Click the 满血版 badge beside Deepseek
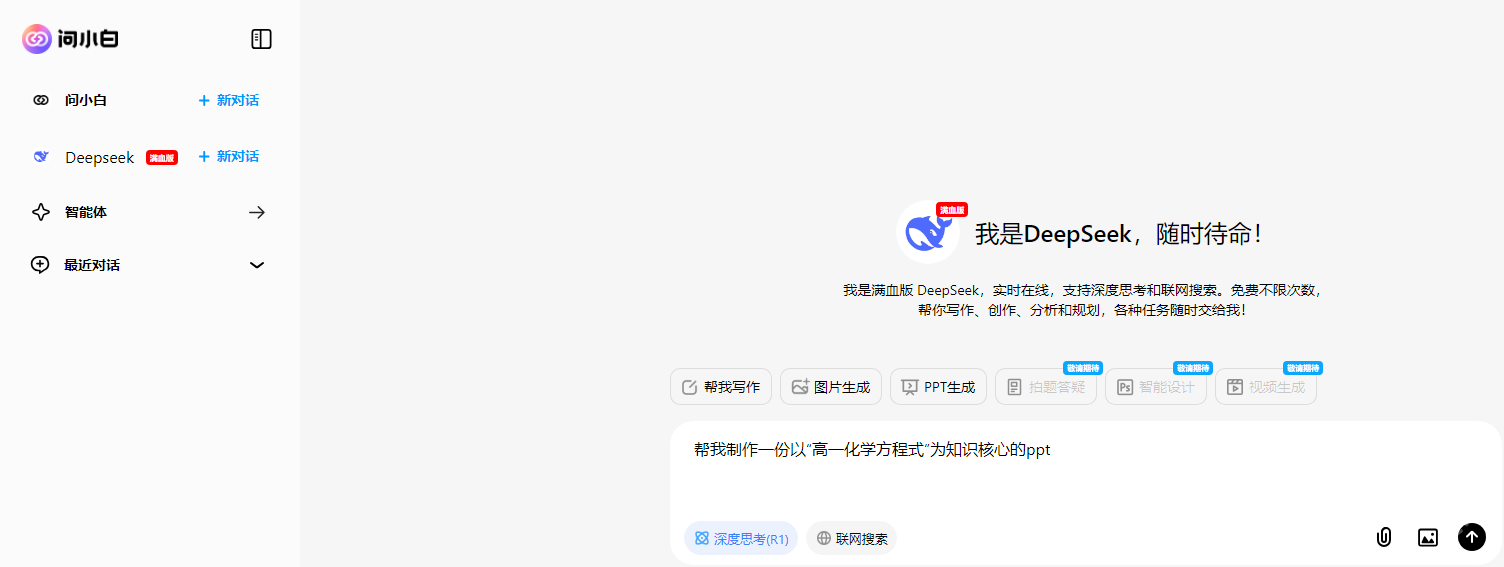Screen dimensions: 1504x567 coord(162,157)
